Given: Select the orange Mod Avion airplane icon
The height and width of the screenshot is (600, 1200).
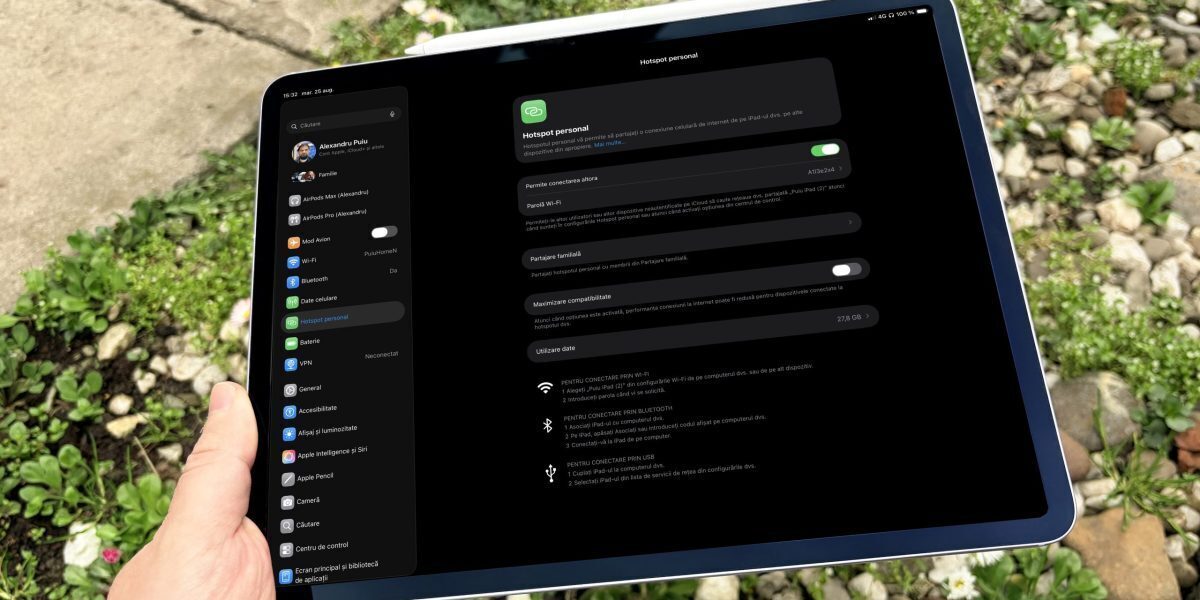Looking at the screenshot, I should (x=293, y=243).
